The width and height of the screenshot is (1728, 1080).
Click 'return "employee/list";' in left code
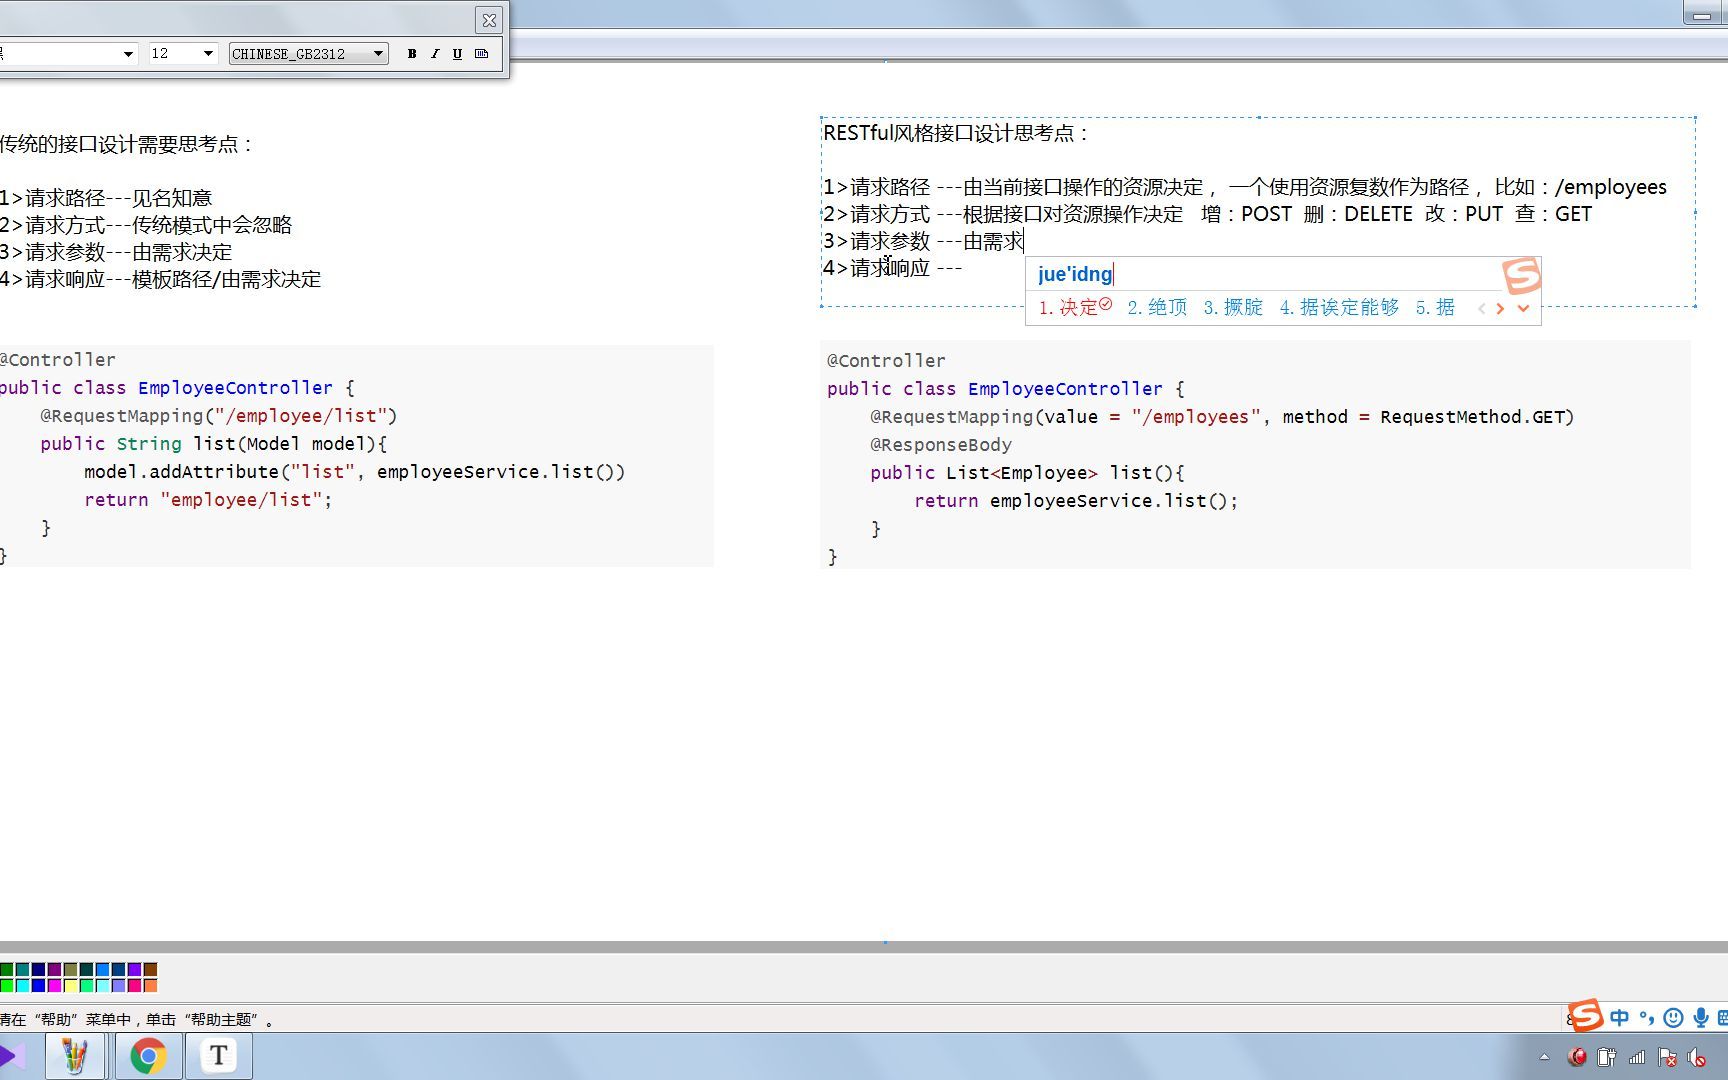208,500
